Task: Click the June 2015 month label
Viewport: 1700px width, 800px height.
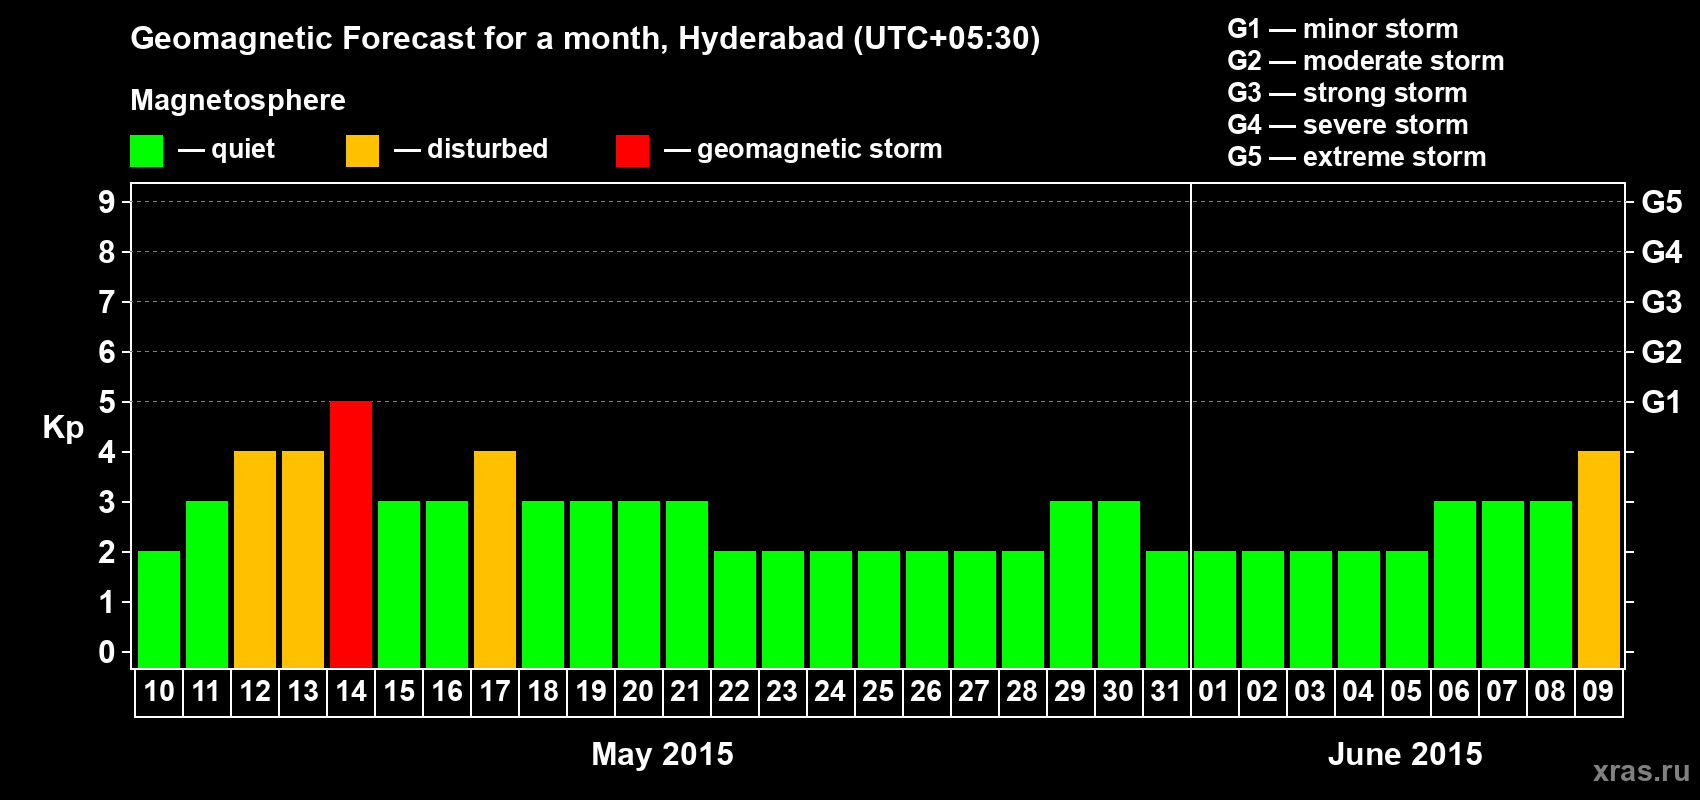Action: [x=1405, y=754]
